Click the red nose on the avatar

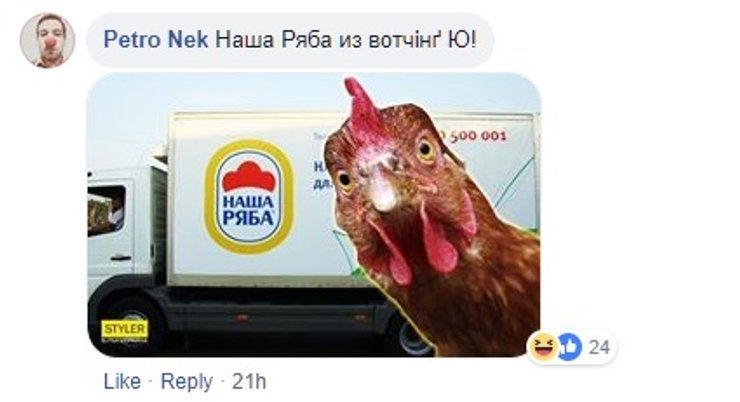point(47,45)
